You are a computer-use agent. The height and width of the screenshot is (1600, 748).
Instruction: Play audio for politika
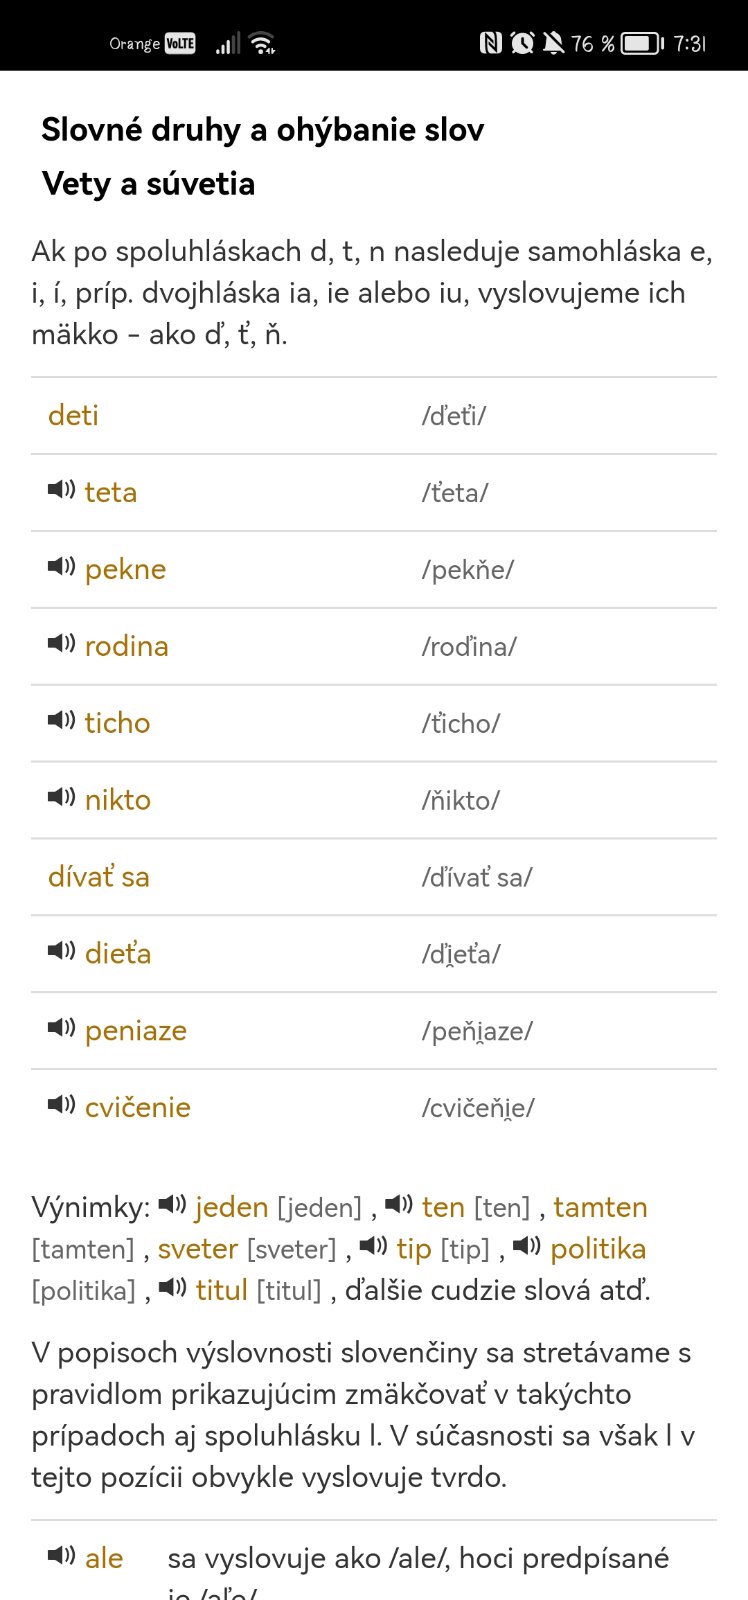527,1247
